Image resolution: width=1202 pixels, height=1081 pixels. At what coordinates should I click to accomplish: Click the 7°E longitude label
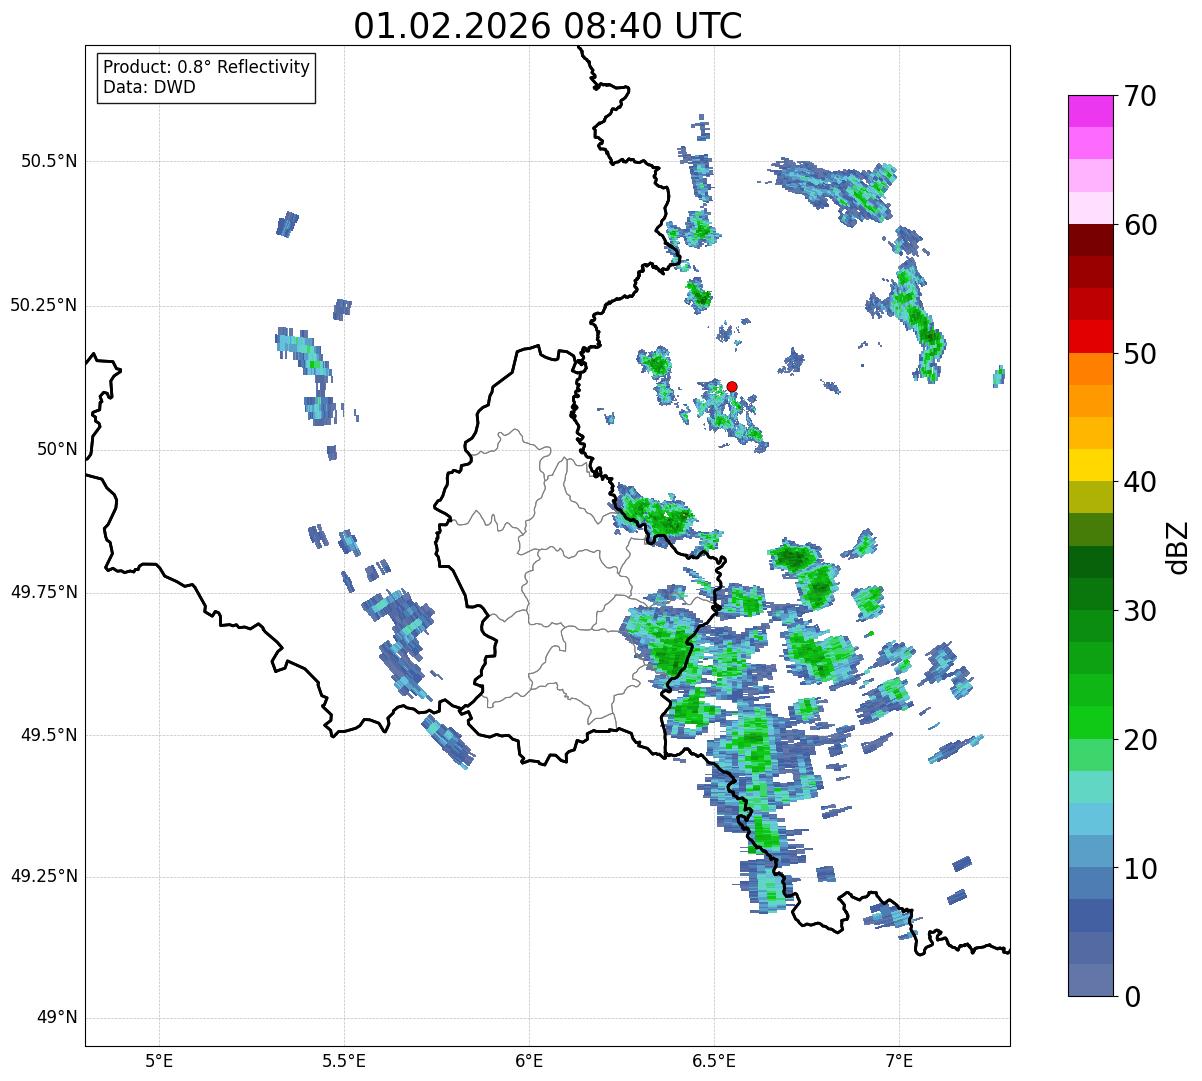coord(899,1060)
